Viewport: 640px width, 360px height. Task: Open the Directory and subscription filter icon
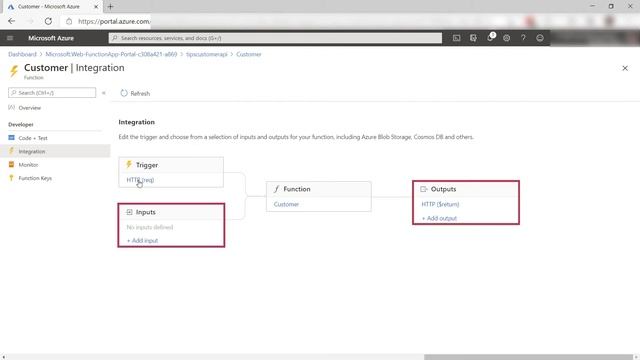click(473, 38)
